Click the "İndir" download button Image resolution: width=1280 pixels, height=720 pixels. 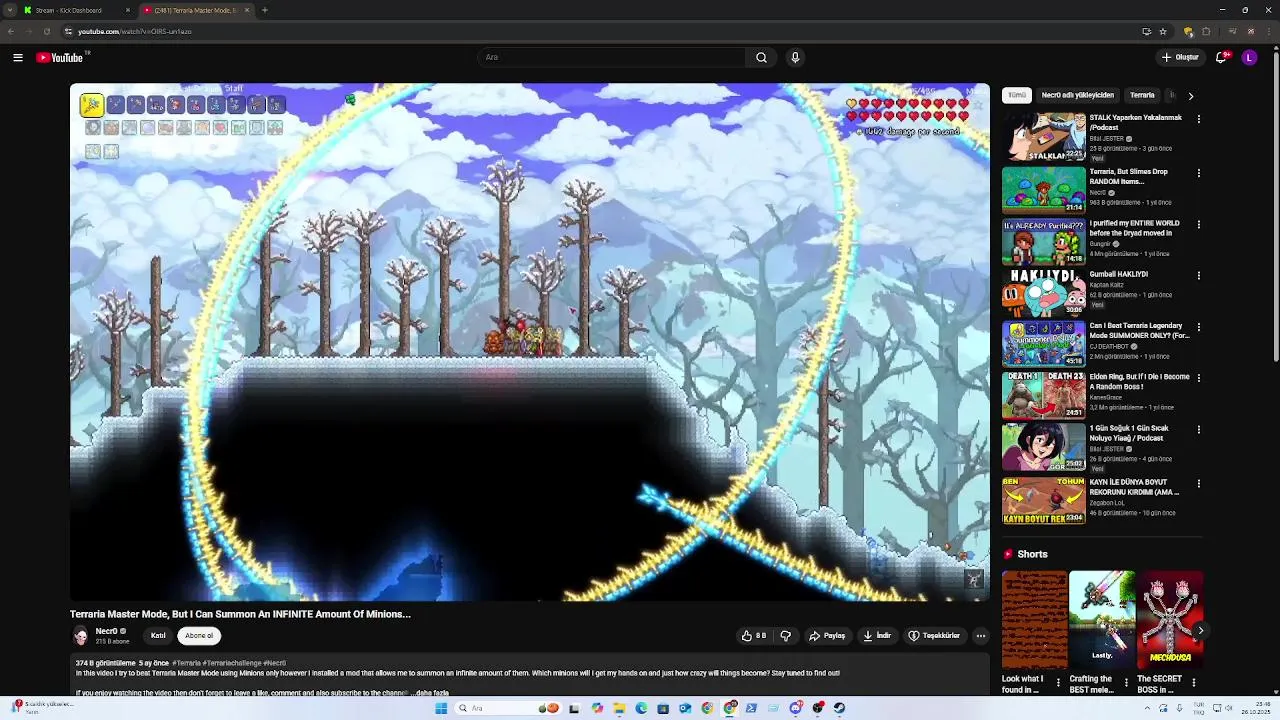coord(877,635)
